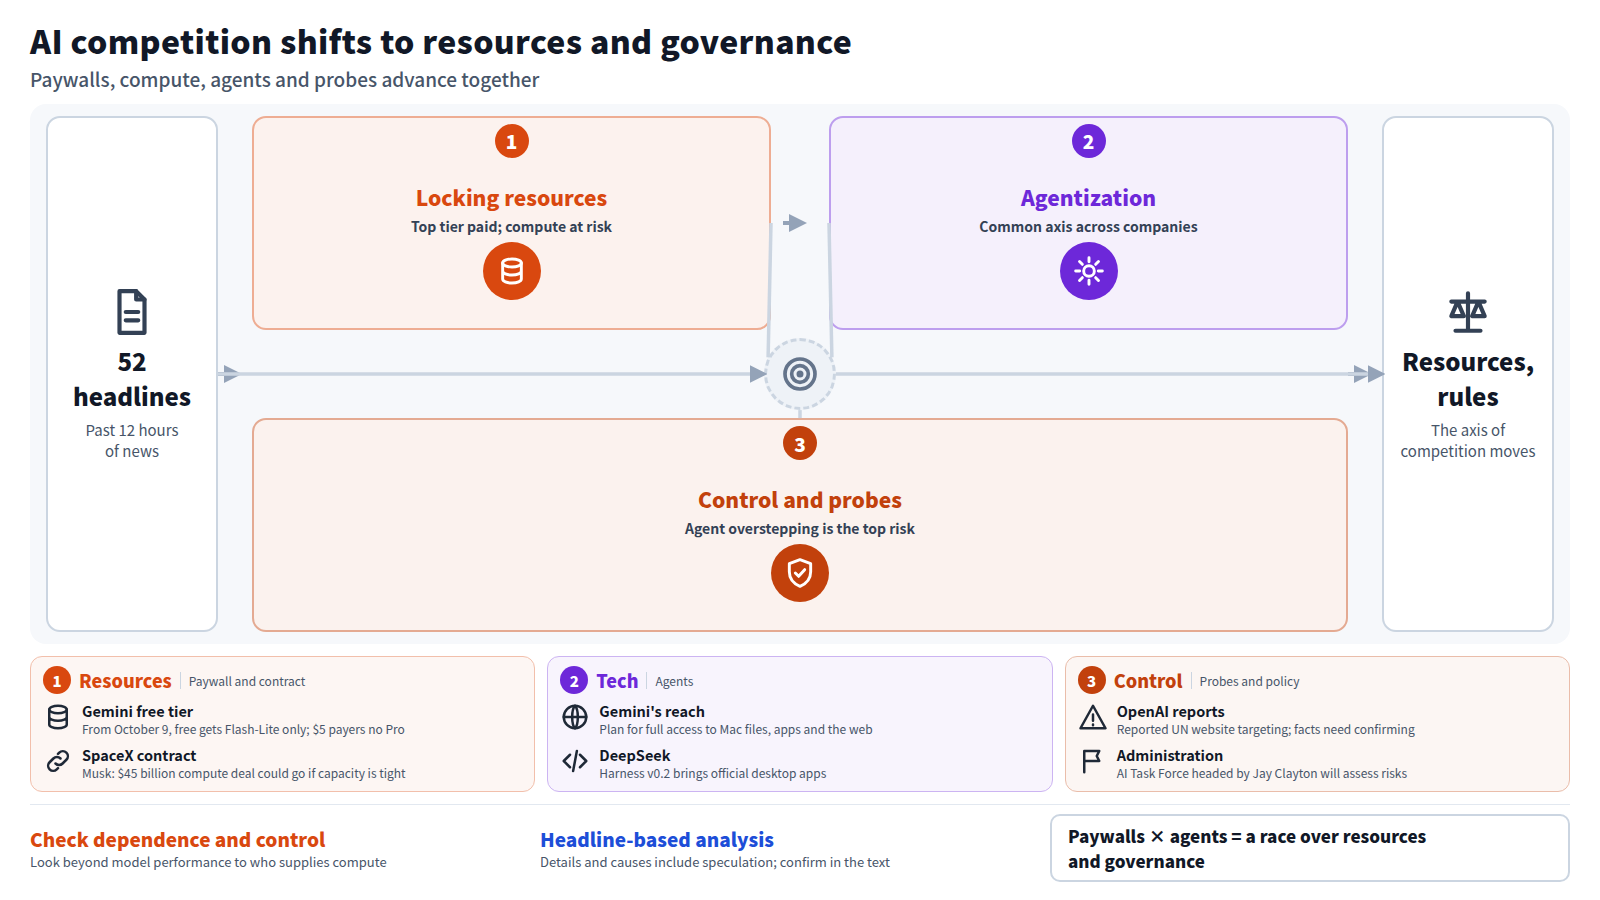The height and width of the screenshot is (900, 1600).
Task: Click the Paywall and contract label
Action: coord(247,682)
